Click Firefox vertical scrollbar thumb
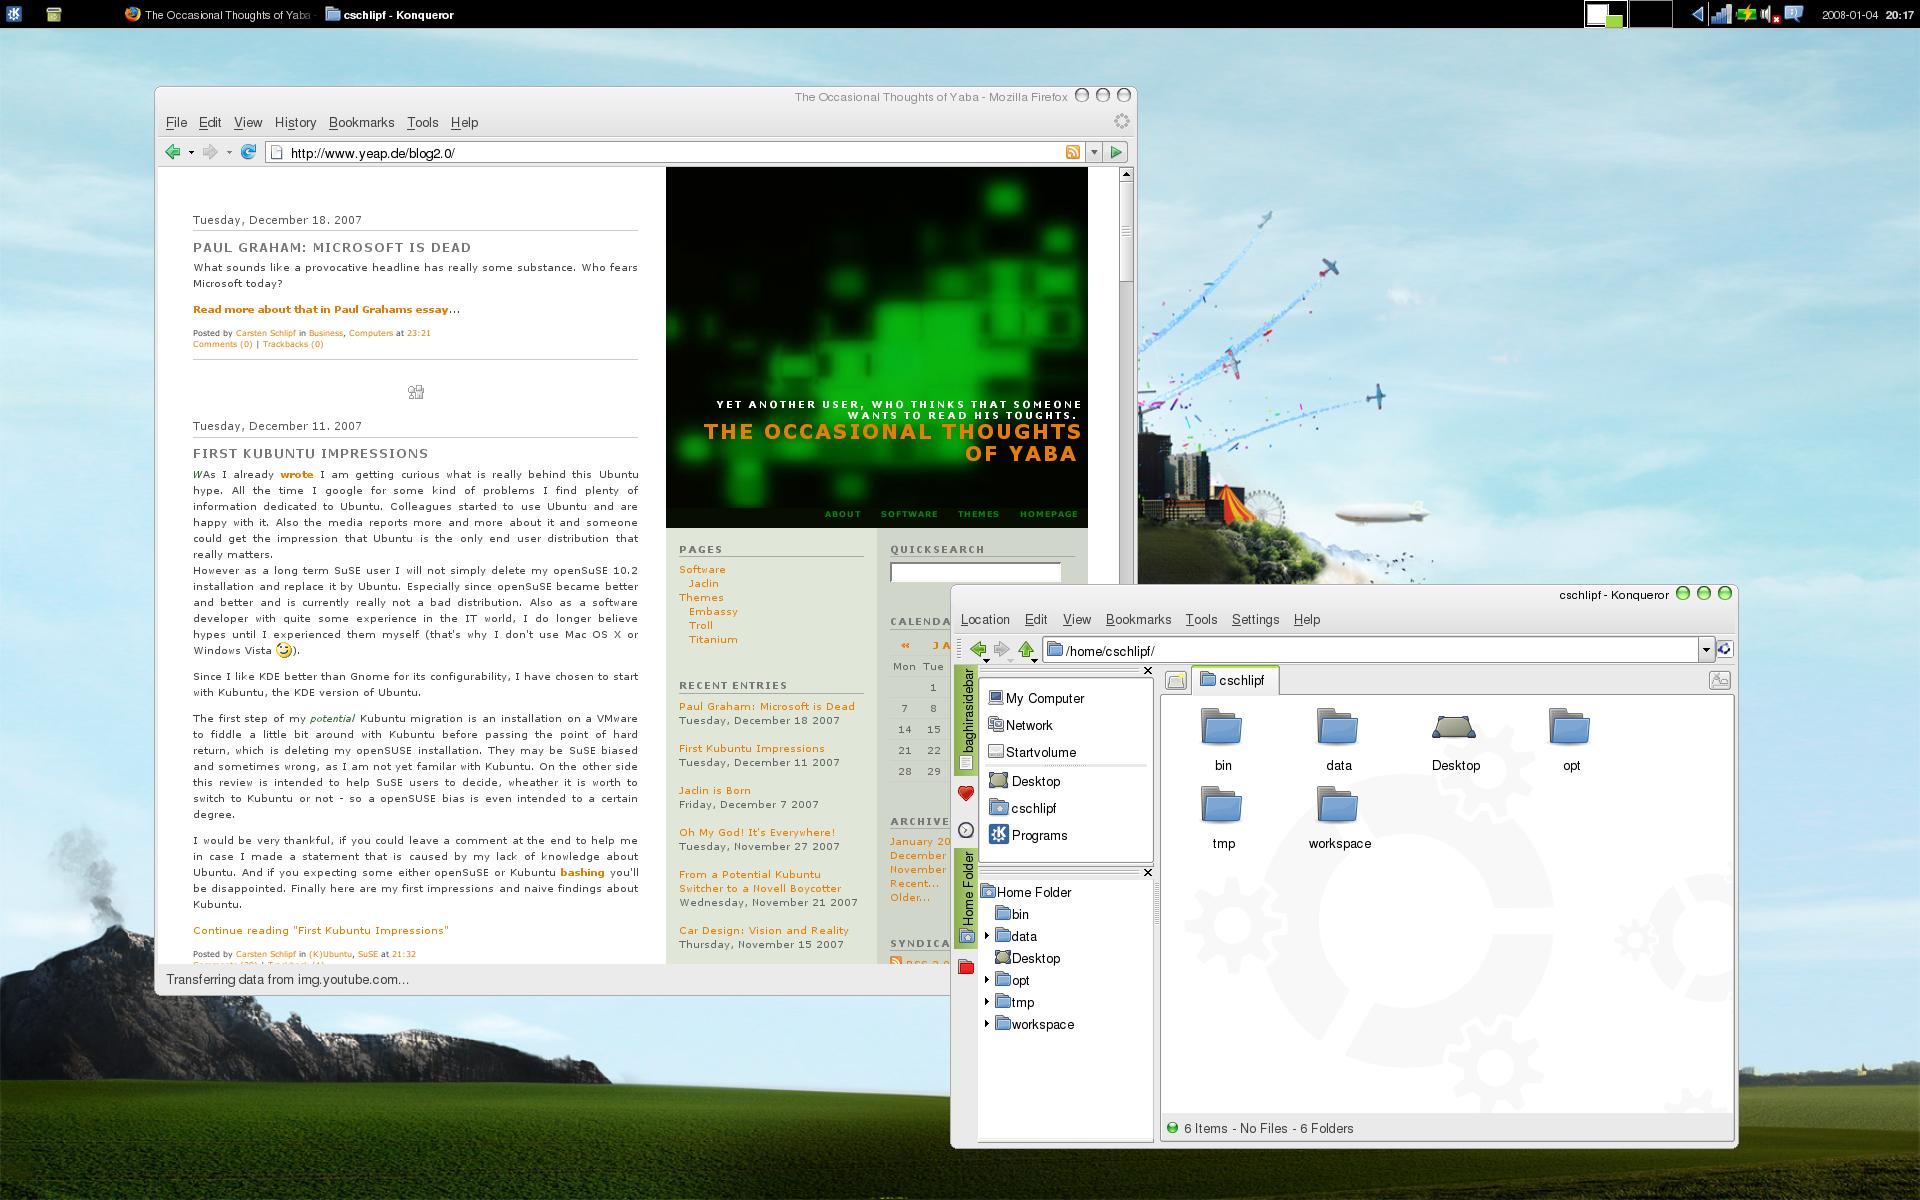This screenshot has width=1920, height=1200. point(1126,232)
